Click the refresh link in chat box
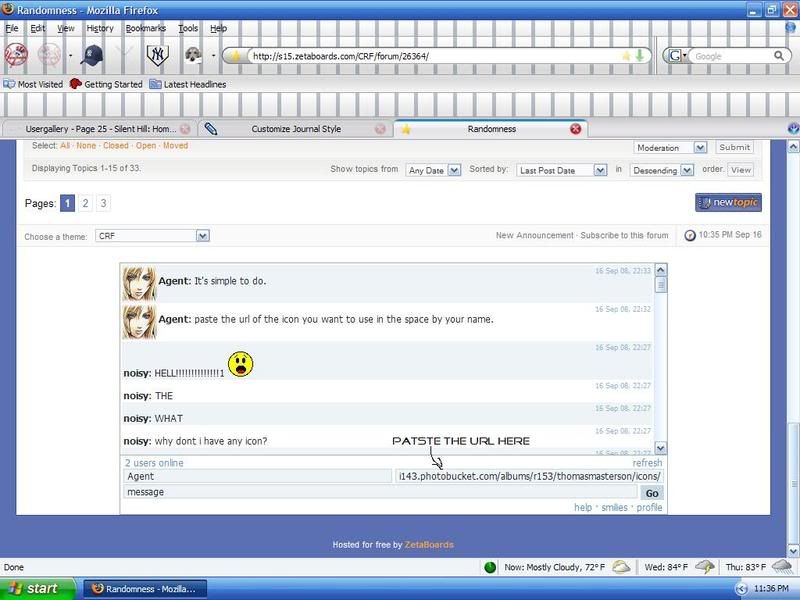 coord(647,463)
